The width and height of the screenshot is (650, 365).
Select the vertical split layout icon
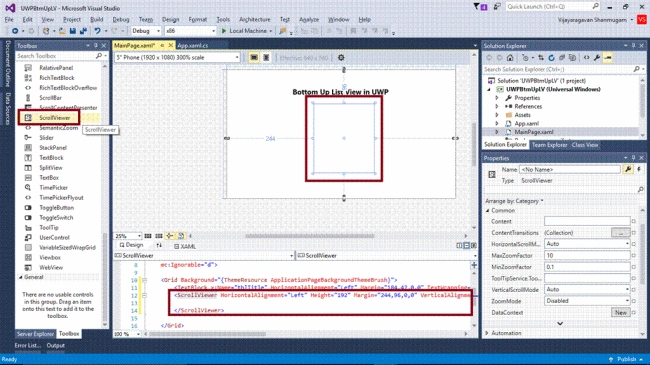coord(459,246)
